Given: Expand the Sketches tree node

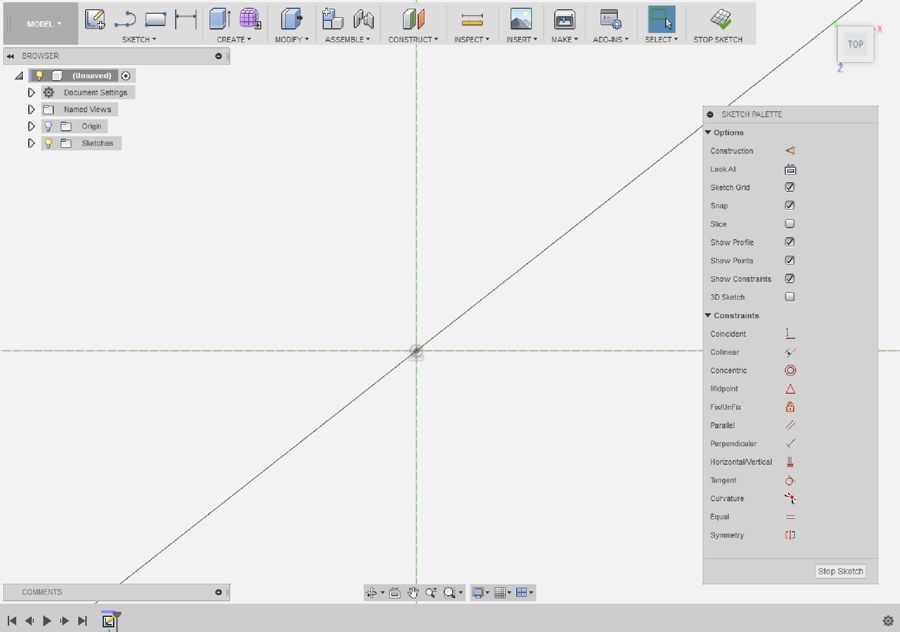Looking at the screenshot, I should point(31,143).
